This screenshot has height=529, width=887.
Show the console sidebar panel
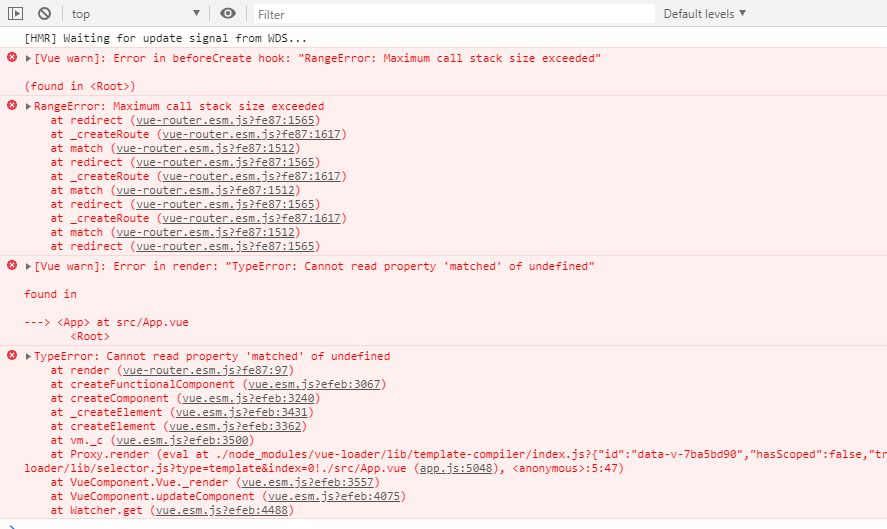15,14
